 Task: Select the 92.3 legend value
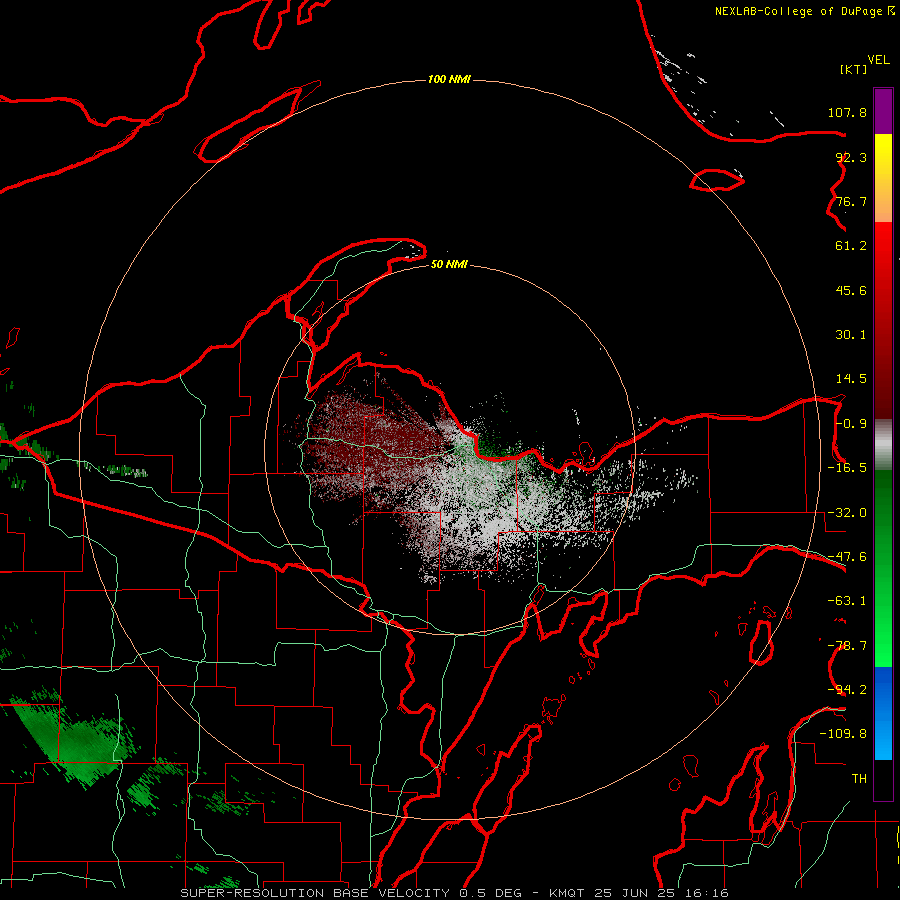pyautogui.click(x=851, y=157)
